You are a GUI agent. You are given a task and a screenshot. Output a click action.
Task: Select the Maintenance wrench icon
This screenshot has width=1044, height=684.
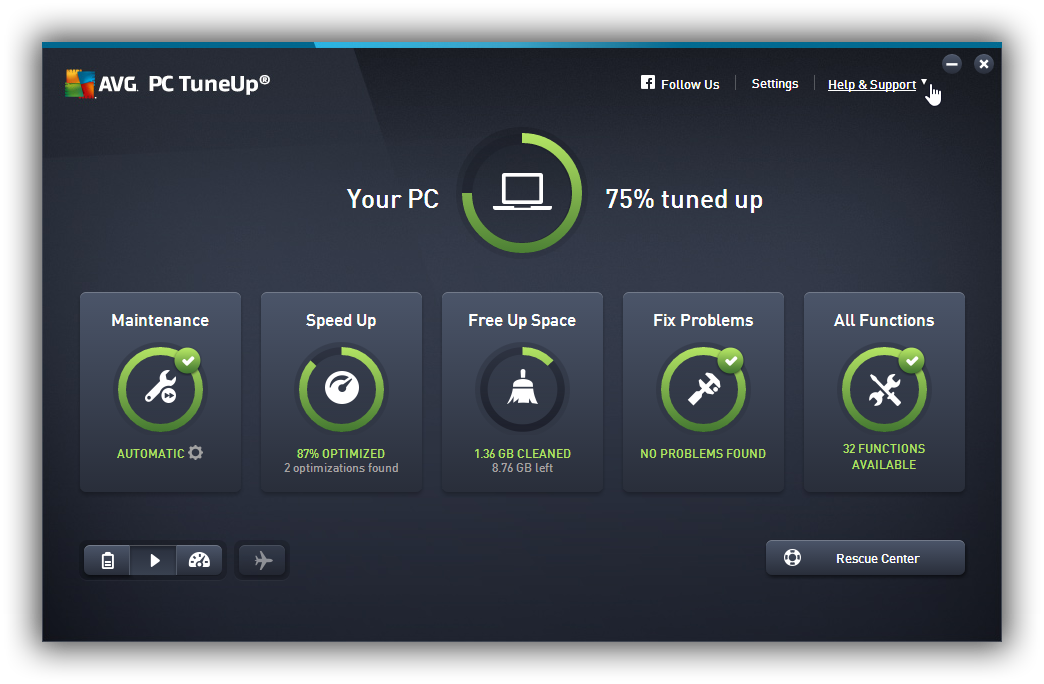[x=160, y=389]
